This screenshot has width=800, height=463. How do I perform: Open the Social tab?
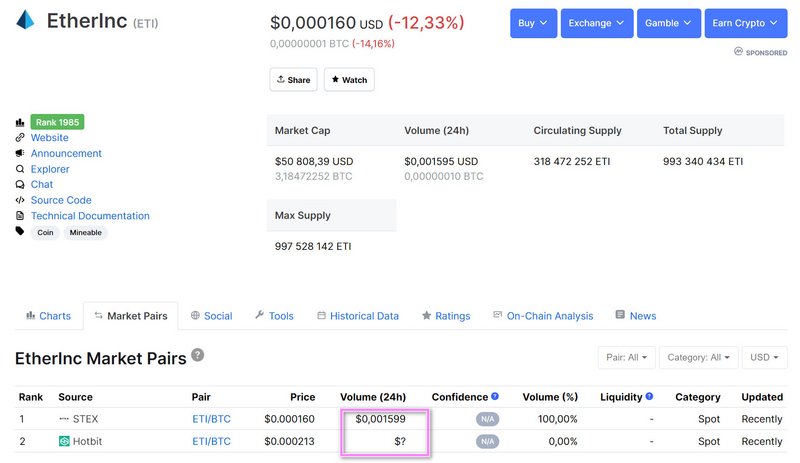pyautogui.click(x=211, y=316)
